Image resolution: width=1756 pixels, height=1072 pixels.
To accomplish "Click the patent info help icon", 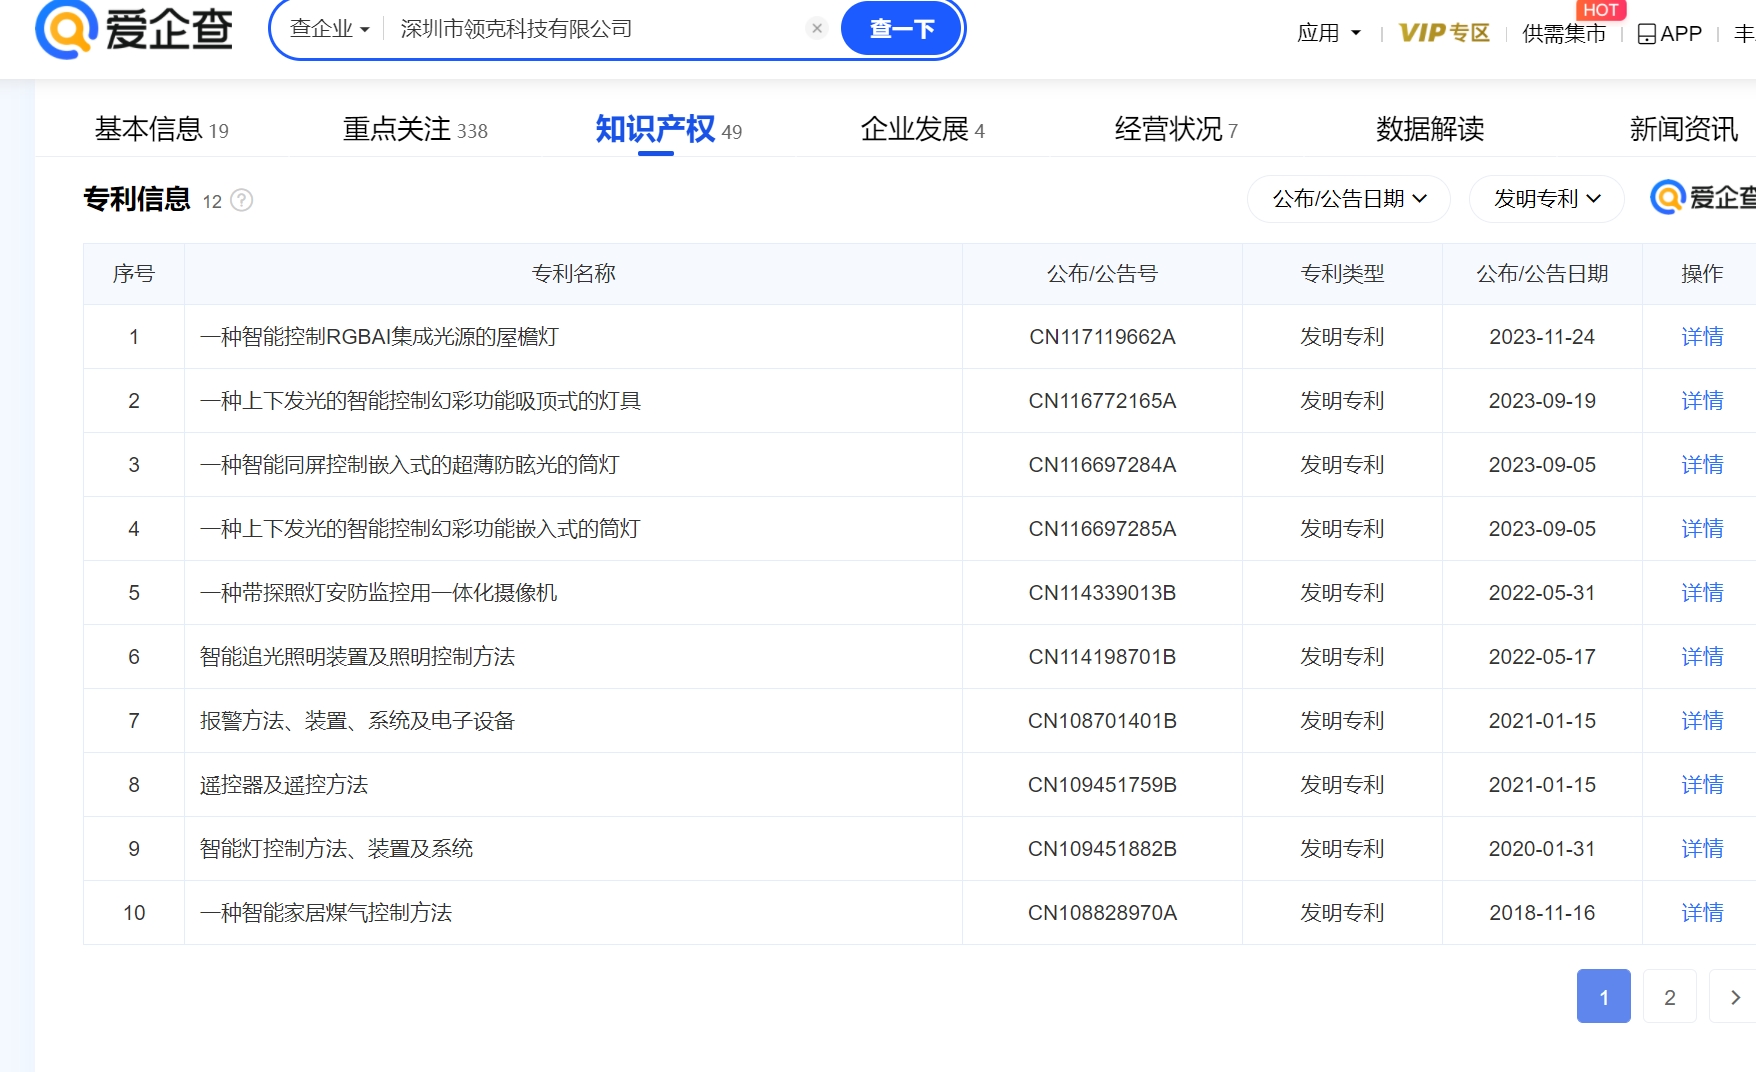I will (242, 201).
